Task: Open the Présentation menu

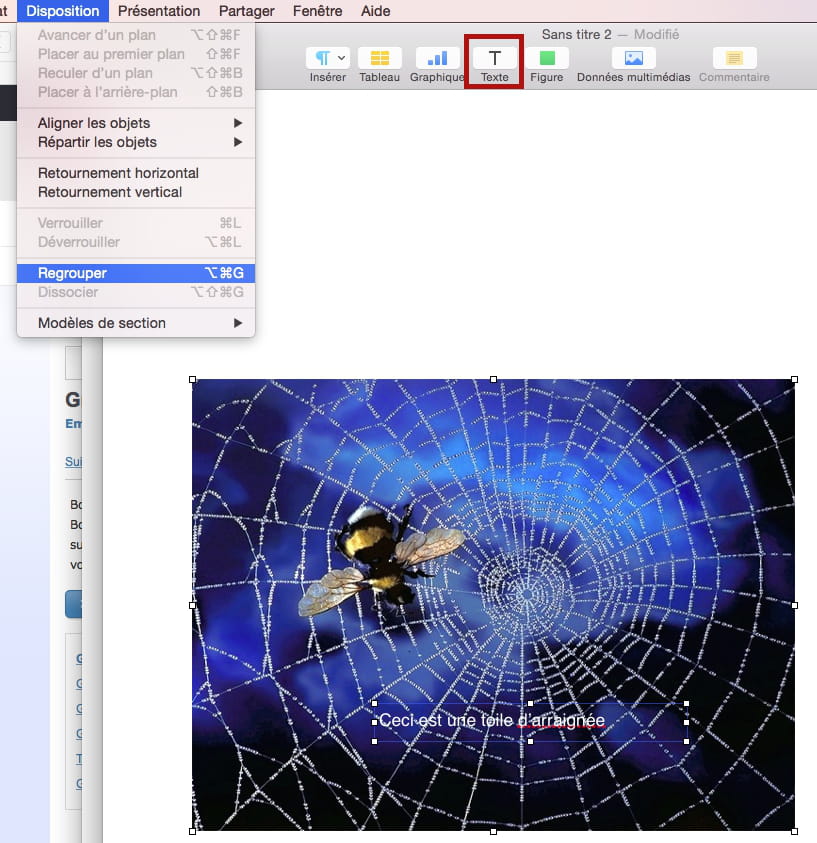Action: coord(159,11)
